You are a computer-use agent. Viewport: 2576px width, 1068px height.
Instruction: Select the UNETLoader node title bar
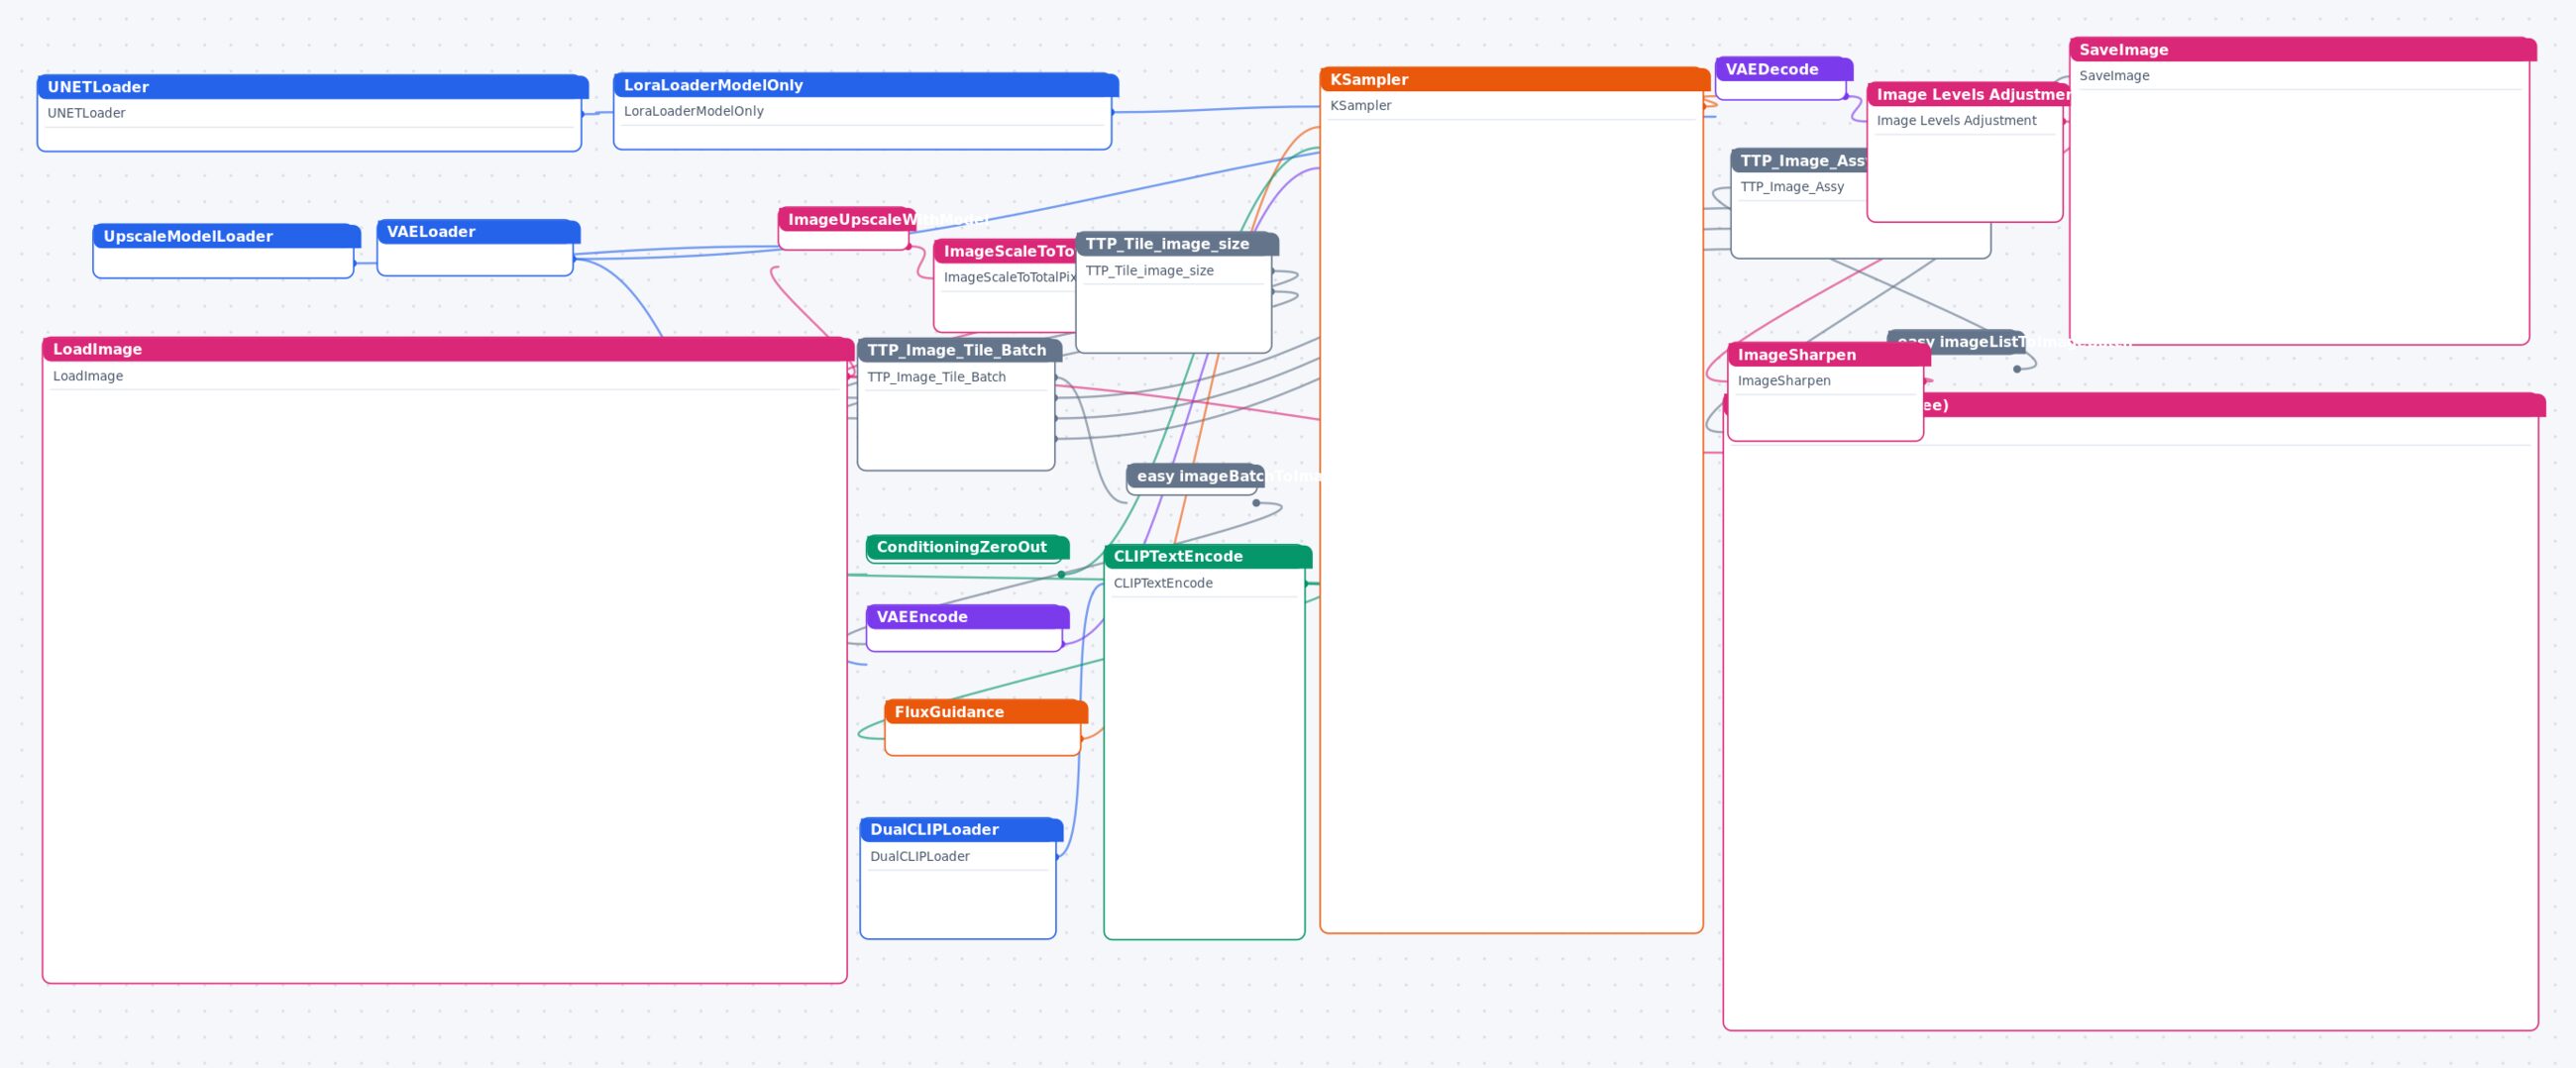312,87
